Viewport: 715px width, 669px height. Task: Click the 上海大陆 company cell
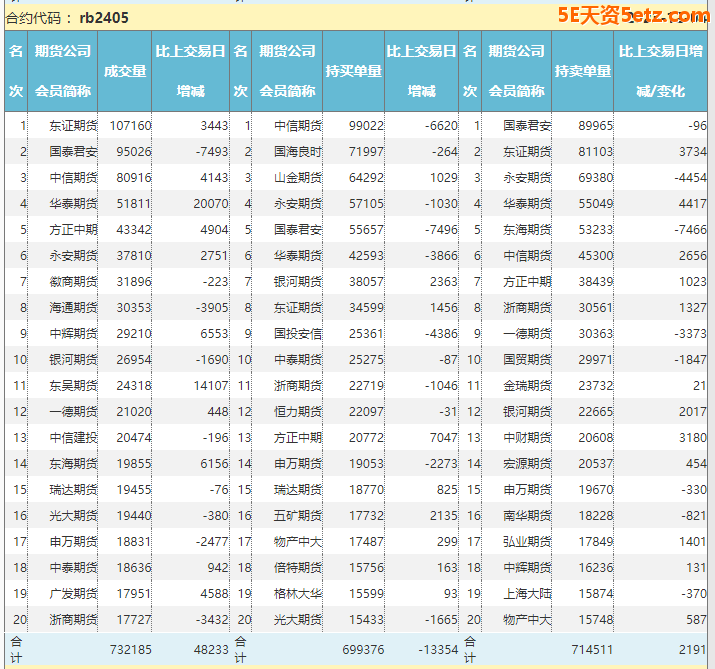pos(527,594)
